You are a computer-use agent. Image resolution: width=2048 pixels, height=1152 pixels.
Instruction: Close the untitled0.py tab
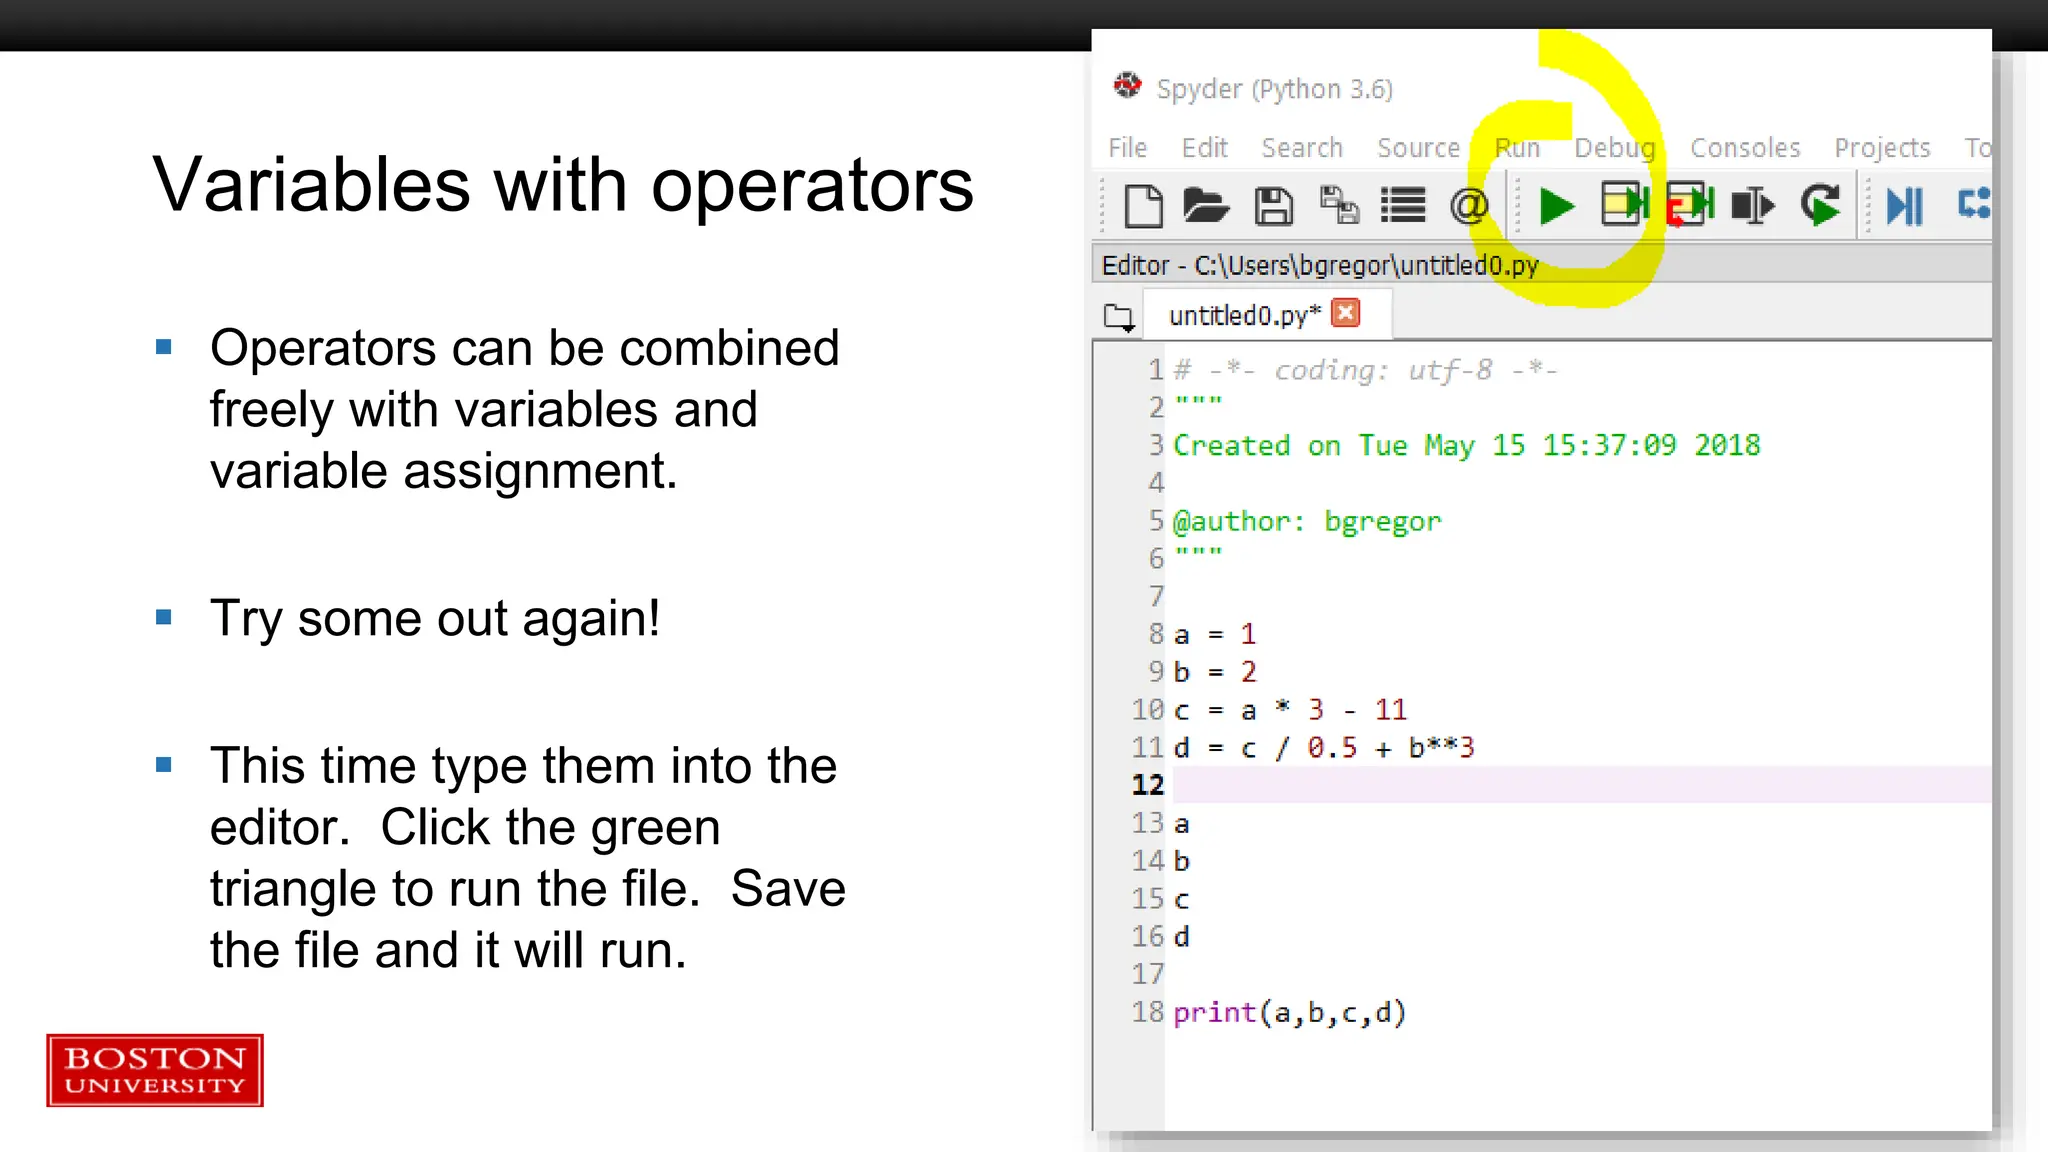coord(1346,314)
